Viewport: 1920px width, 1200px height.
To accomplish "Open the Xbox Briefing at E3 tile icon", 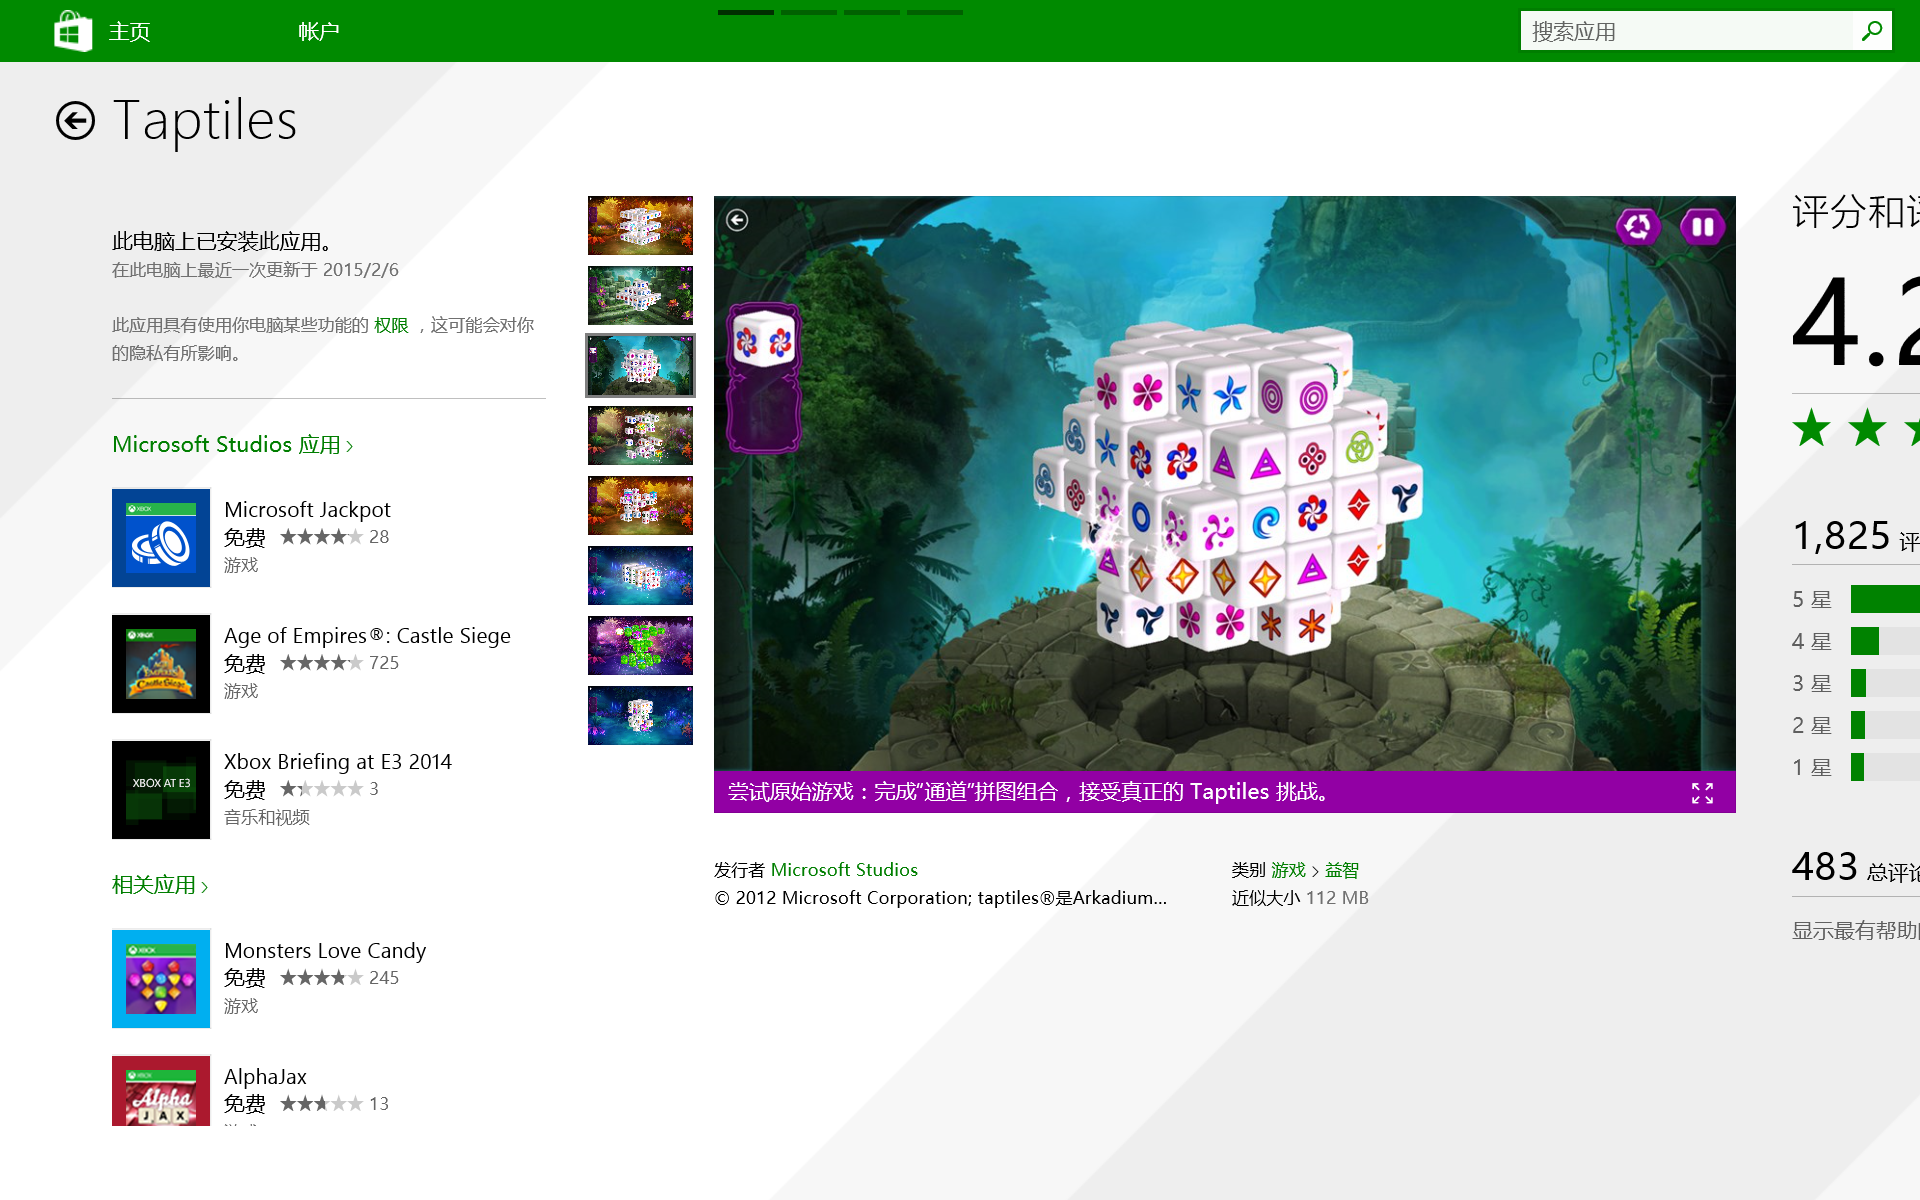I will click(x=161, y=790).
